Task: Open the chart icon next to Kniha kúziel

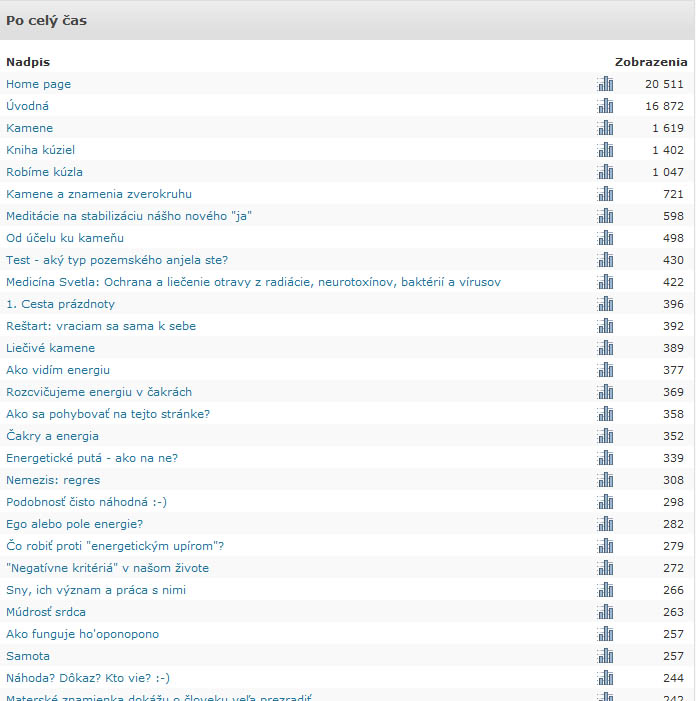Action: 605,150
